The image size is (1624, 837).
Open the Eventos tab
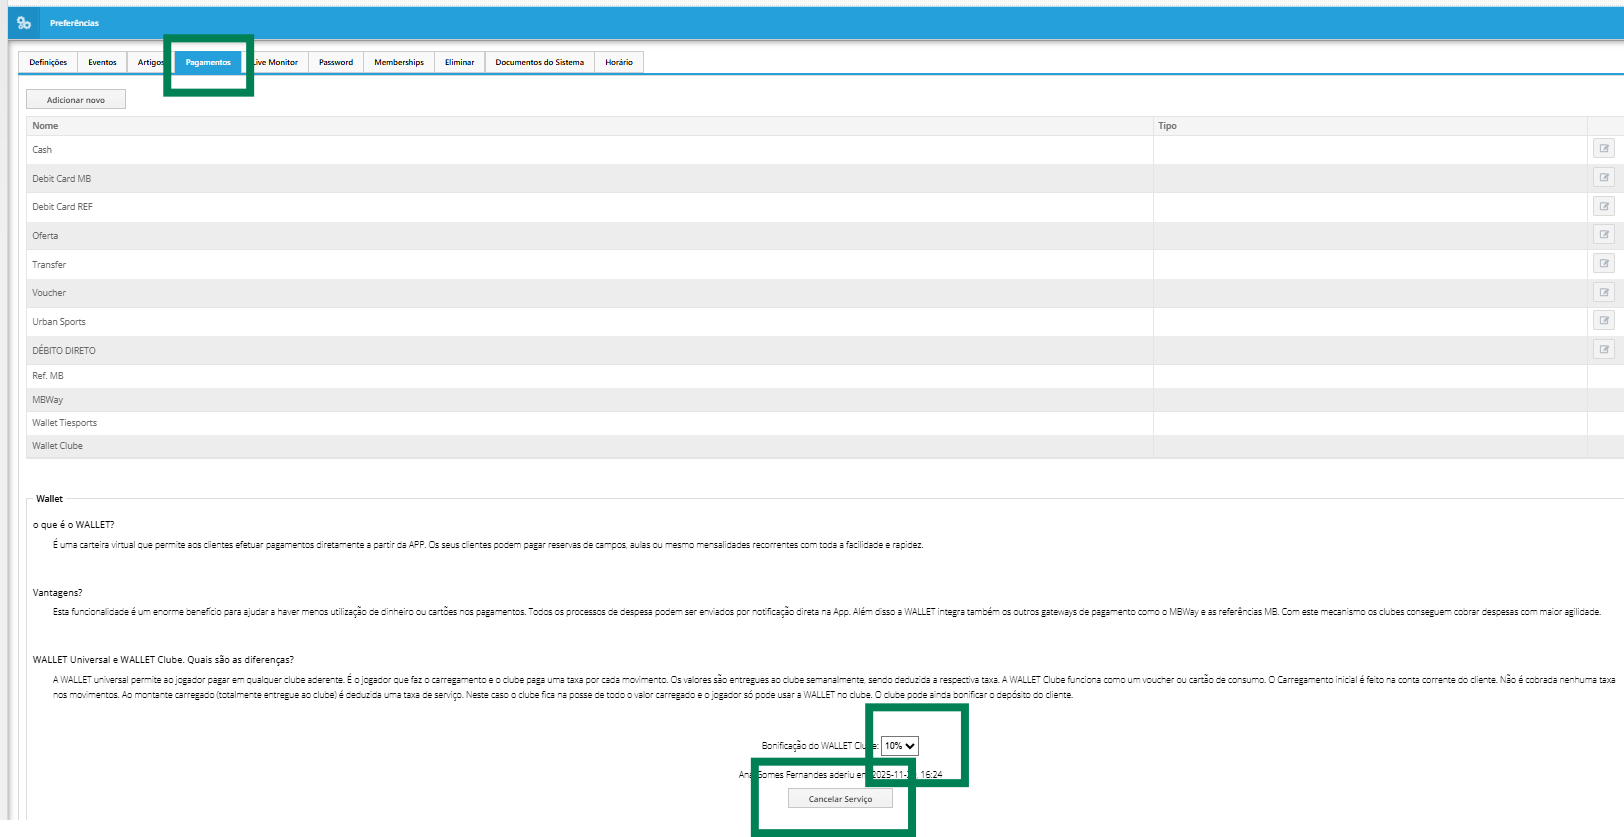click(x=102, y=62)
